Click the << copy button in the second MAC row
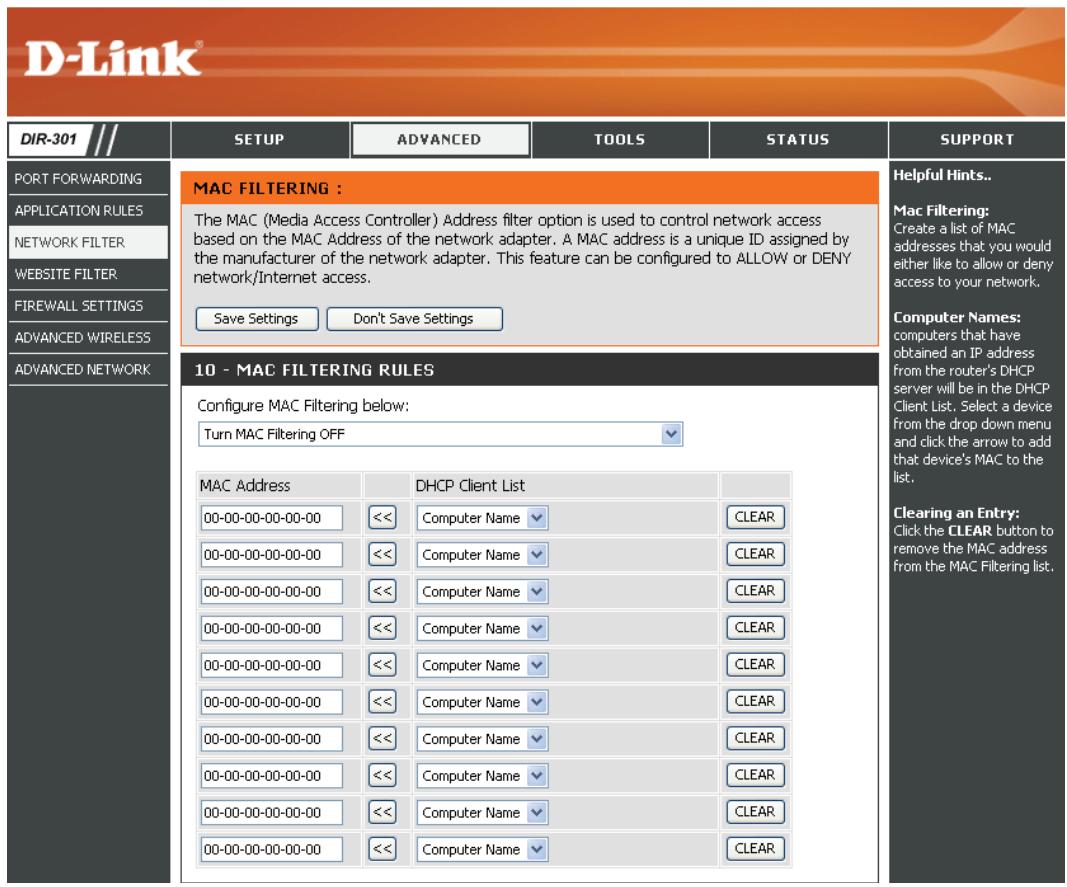Image resolution: width=1067 pixels, height=887 pixels. (x=382, y=554)
